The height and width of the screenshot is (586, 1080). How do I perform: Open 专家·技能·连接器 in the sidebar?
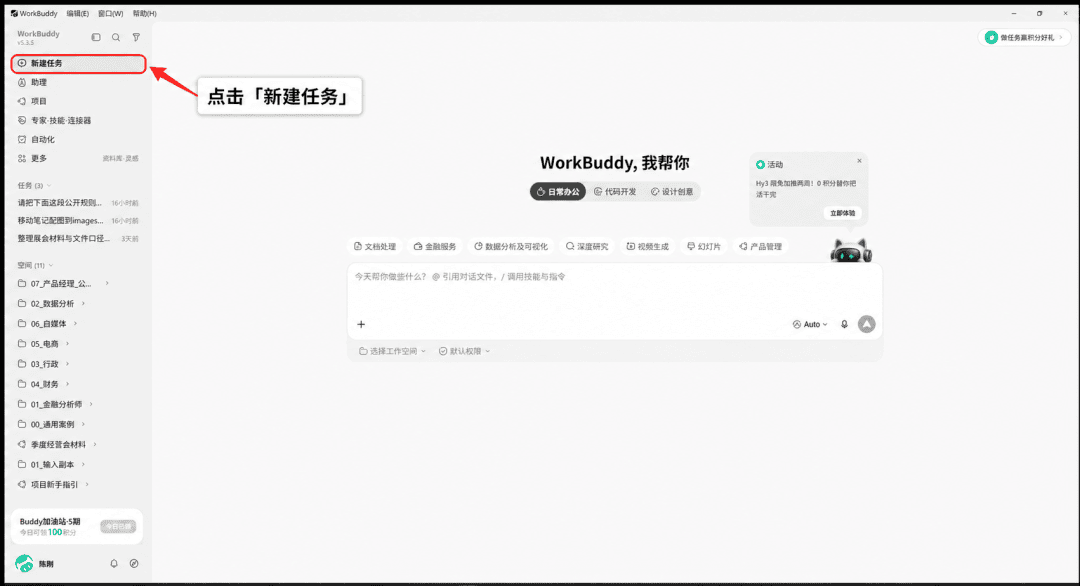(79, 121)
